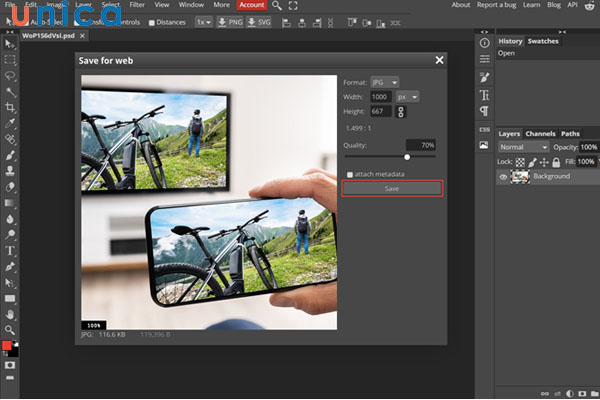Switch to the Channels tab
Image resolution: width=600 pixels, height=400 pixels.
tap(540, 133)
